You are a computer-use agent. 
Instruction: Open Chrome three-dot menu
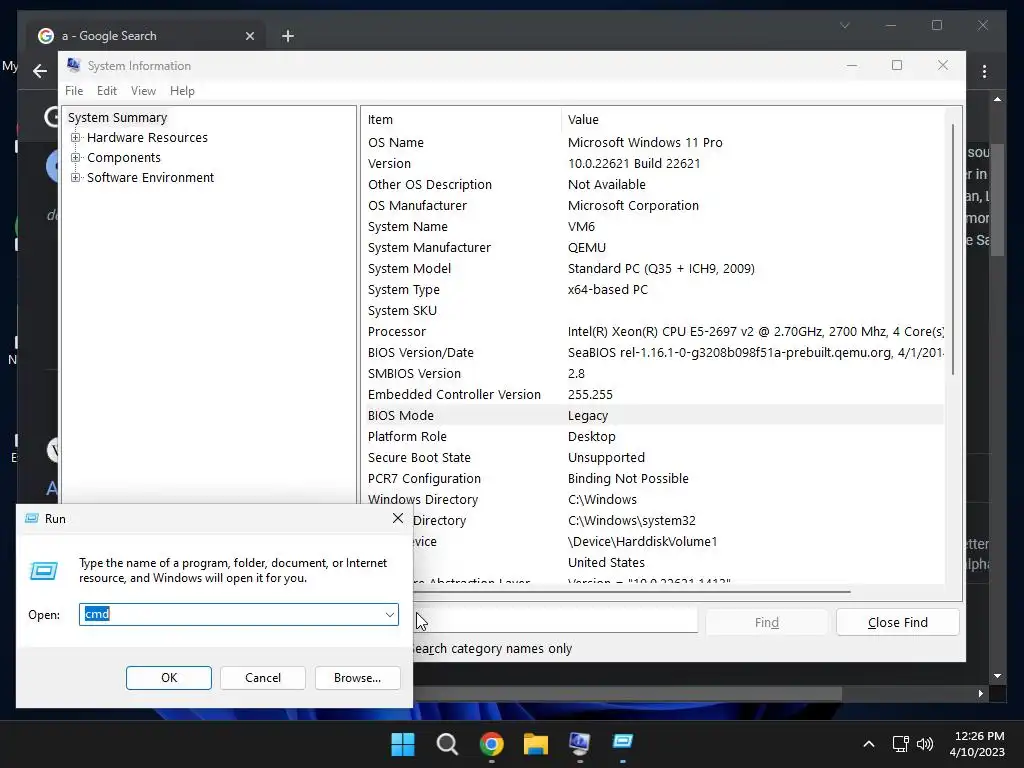click(x=984, y=71)
